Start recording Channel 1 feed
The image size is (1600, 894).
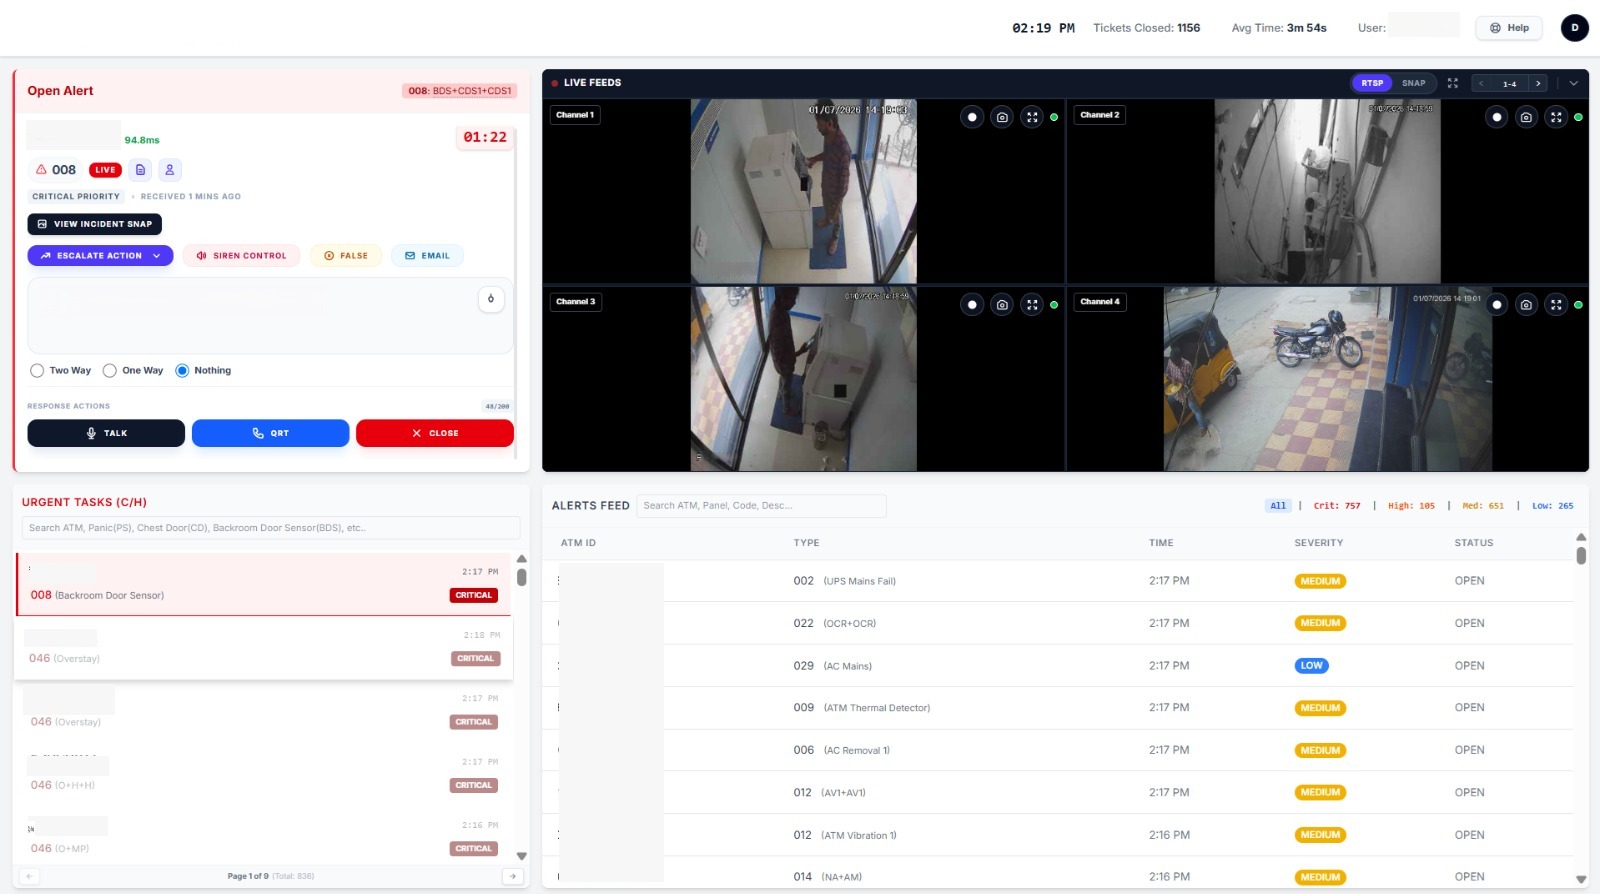pyautogui.click(x=972, y=117)
